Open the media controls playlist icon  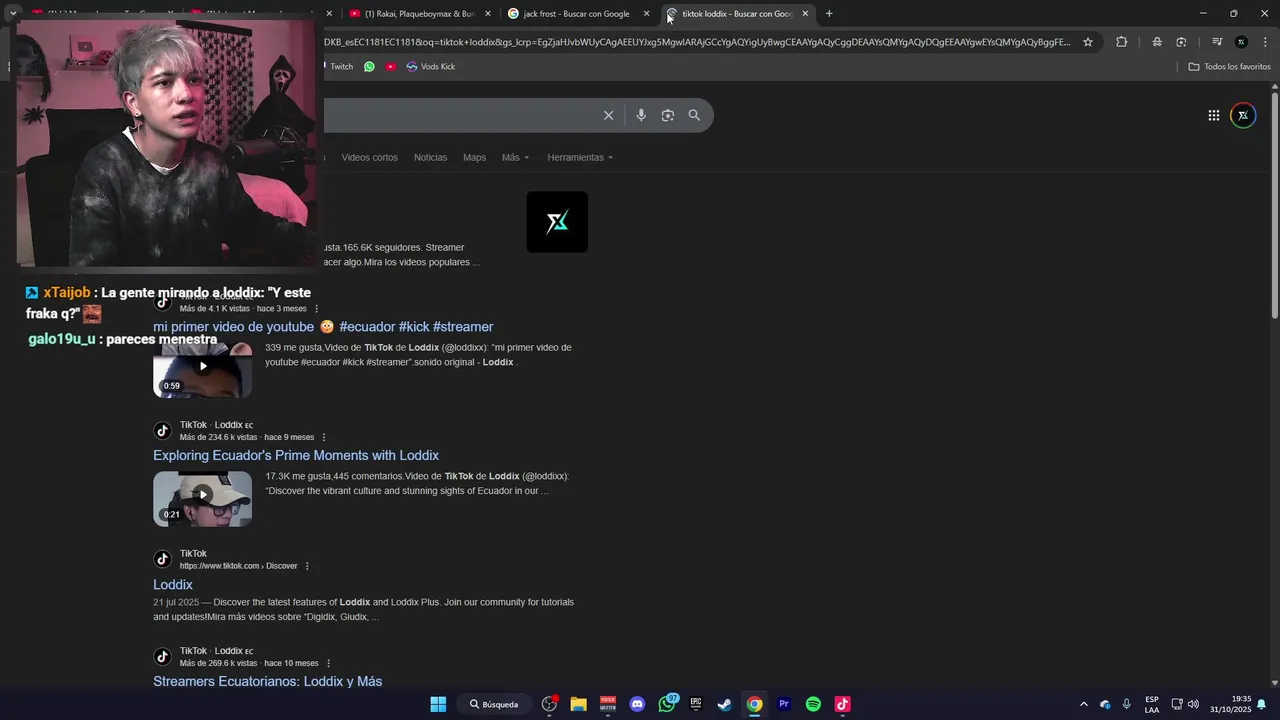pos(1217,42)
